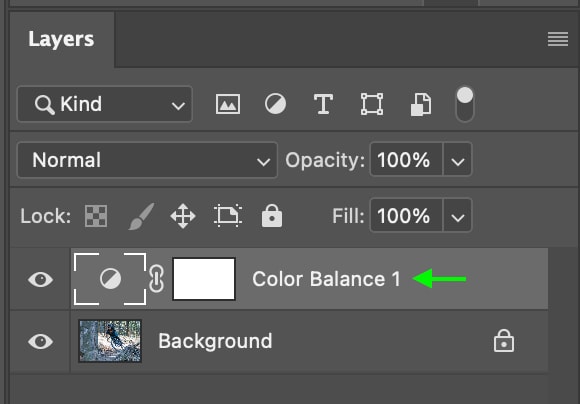Lock all padlock icon
This screenshot has width=580, height=404.
(x=272, y=216)
